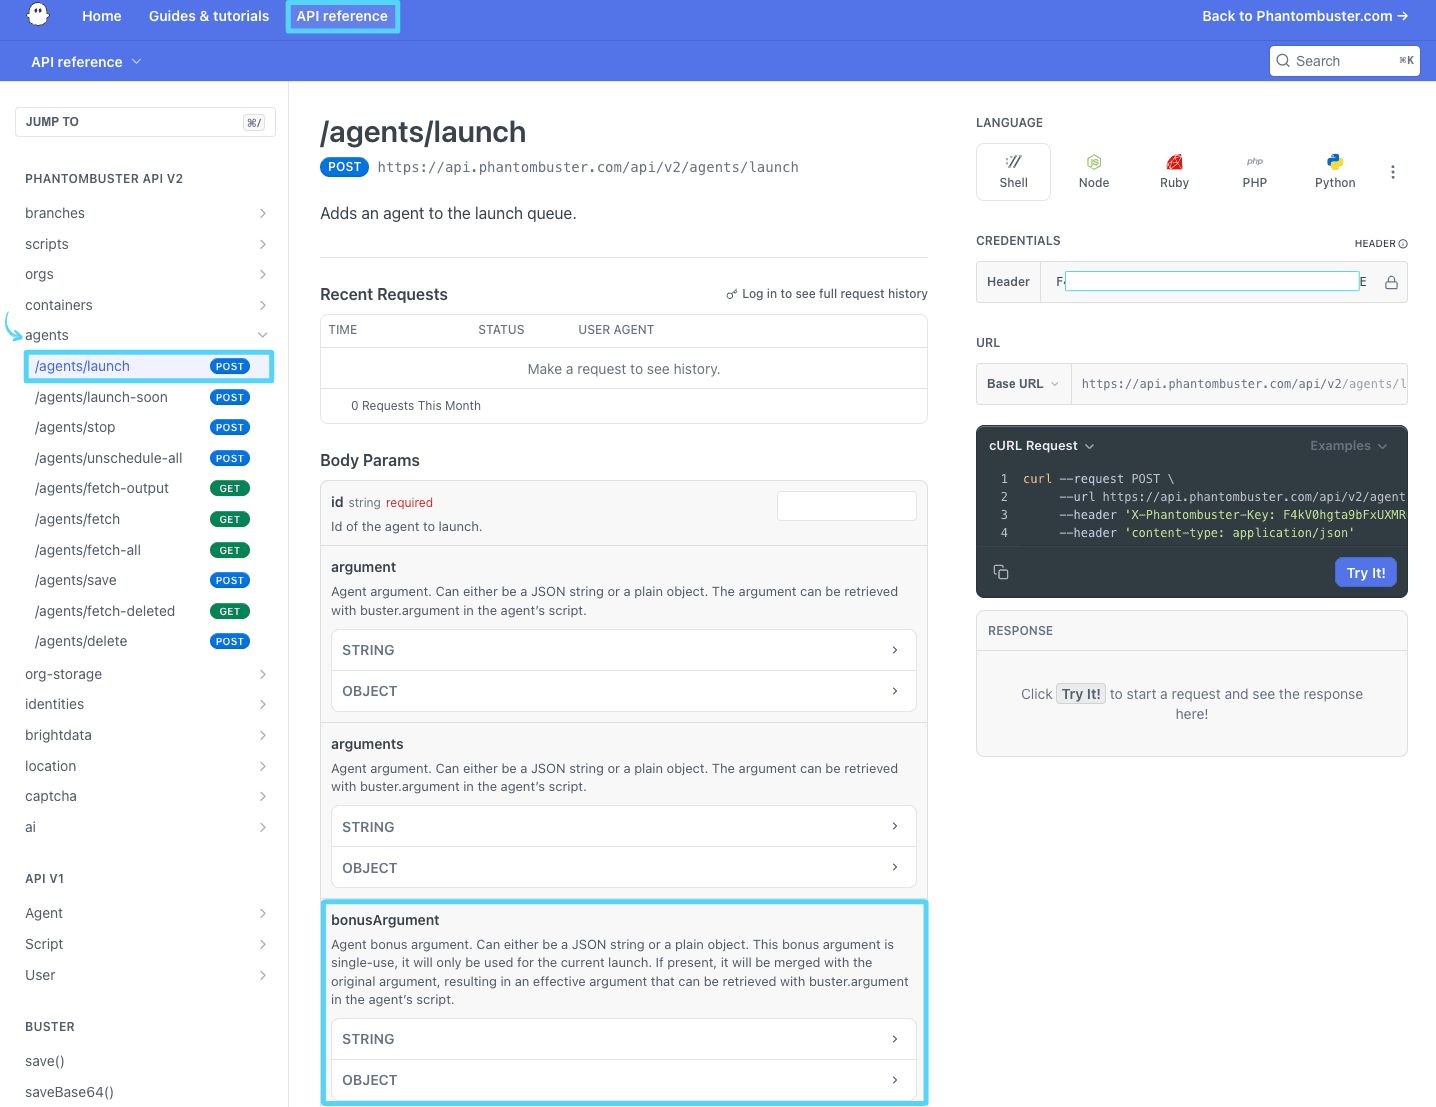The image size is (1436, 1107).
Task: Expand STRING option under bonusArgument
Action: [x=624, y=1039]
